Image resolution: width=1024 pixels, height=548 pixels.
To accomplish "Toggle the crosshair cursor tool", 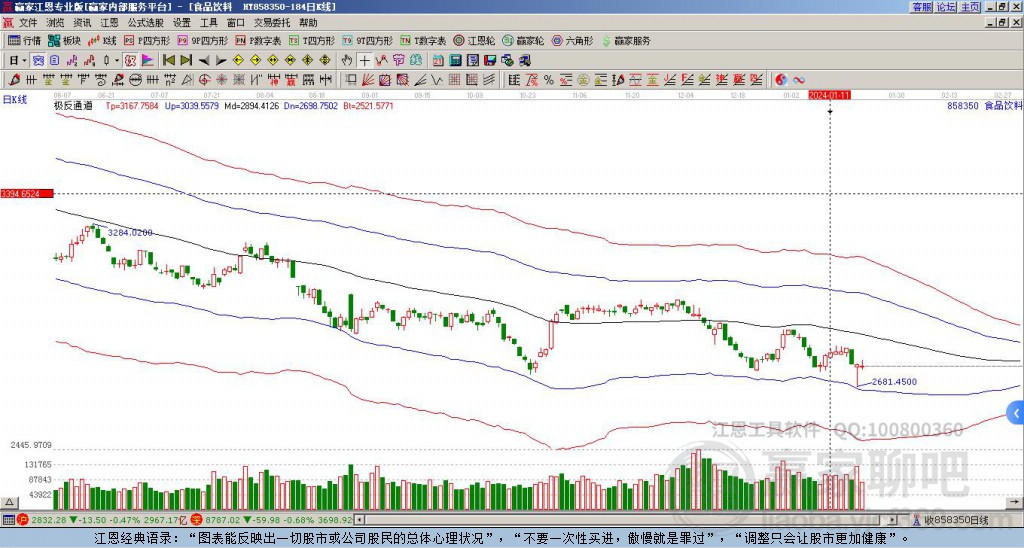I will pyautogui.click(x=365, y=60).
